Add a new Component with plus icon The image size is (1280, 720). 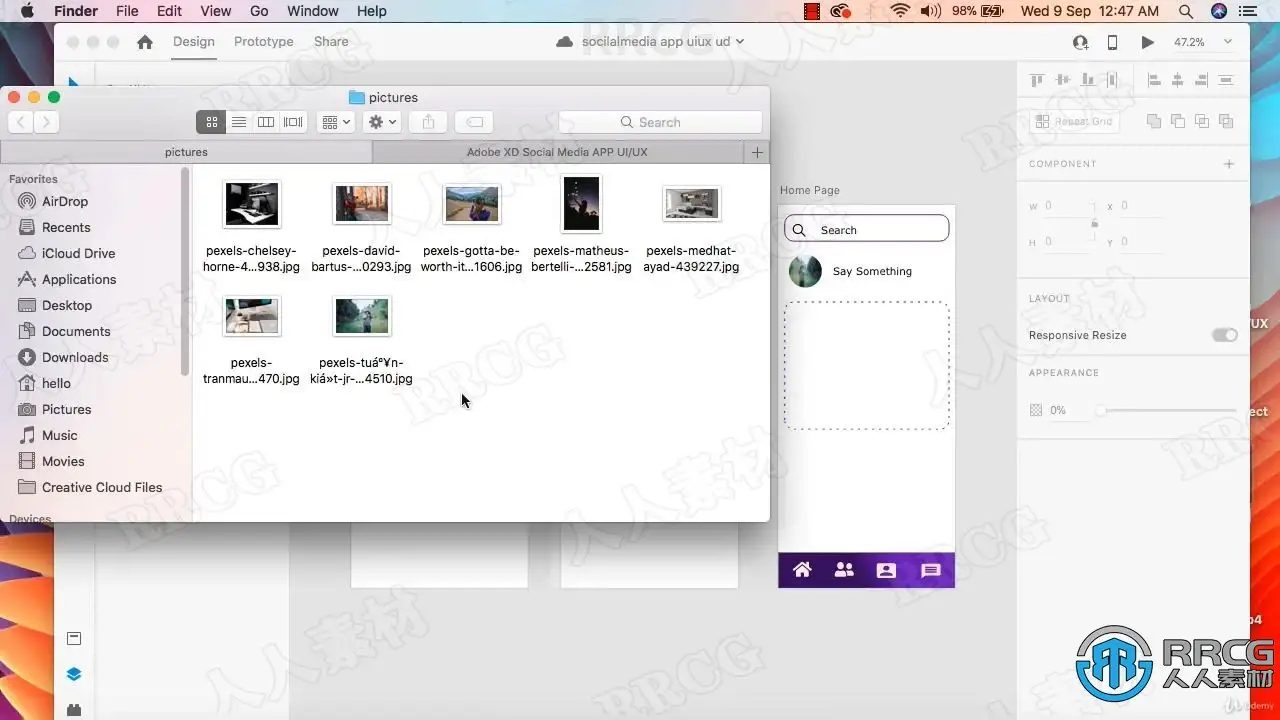click(1229, 164)
